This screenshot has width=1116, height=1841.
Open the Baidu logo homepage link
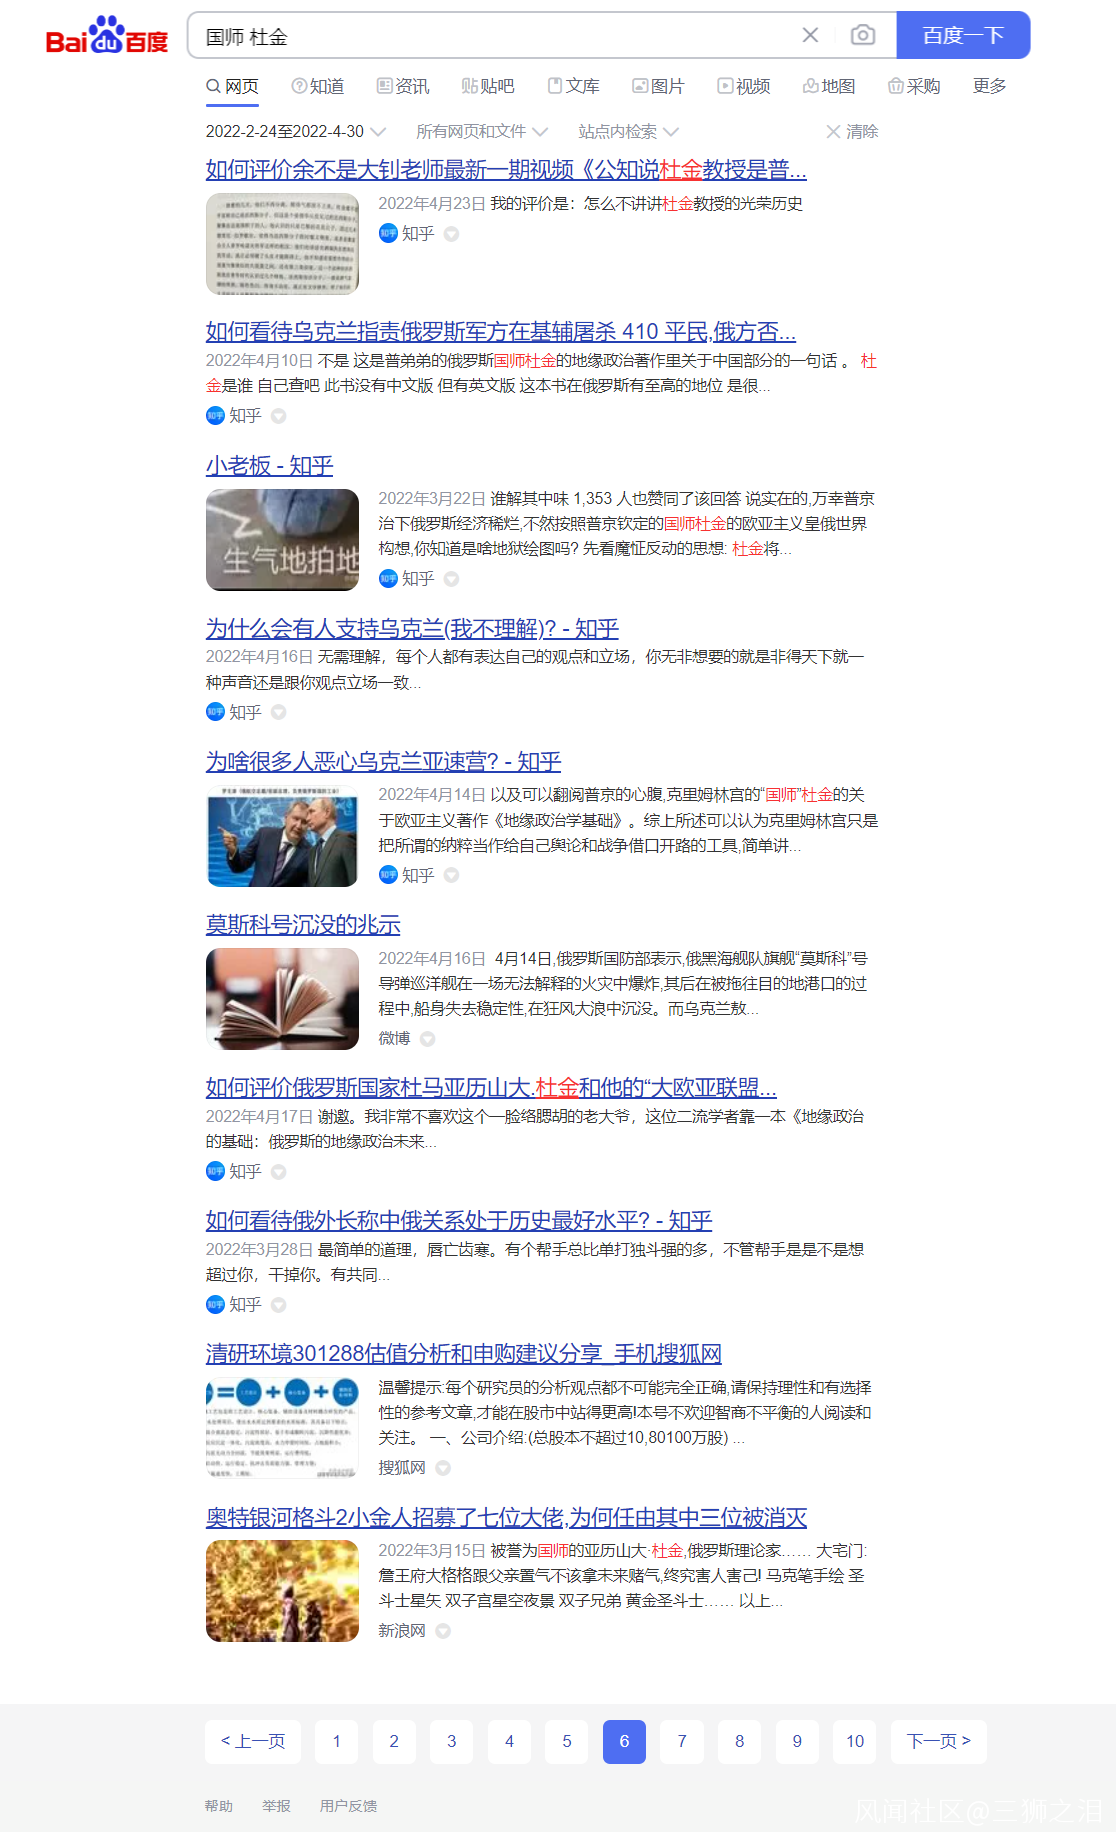pos(107,36)
